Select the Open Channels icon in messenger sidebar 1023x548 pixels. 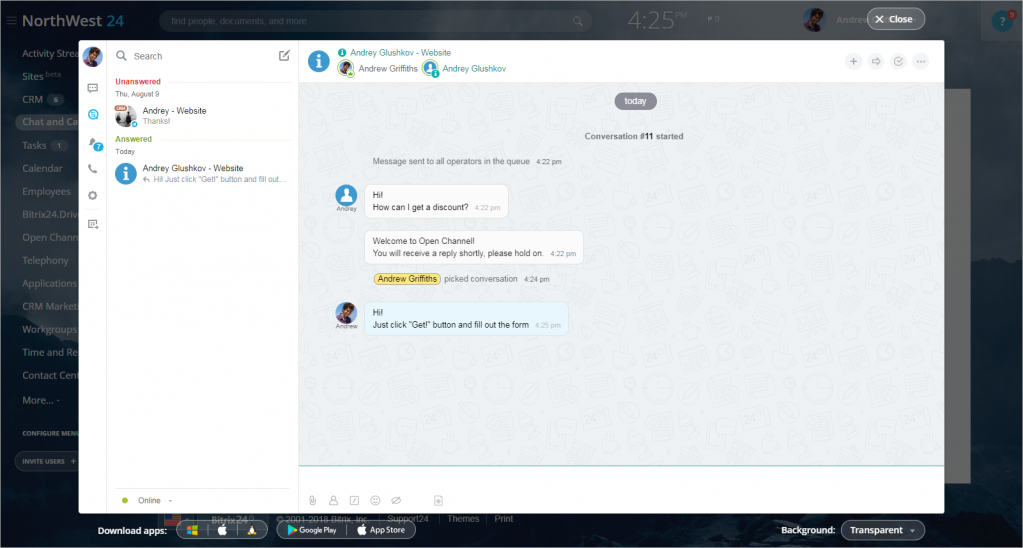tap(93, 115)
